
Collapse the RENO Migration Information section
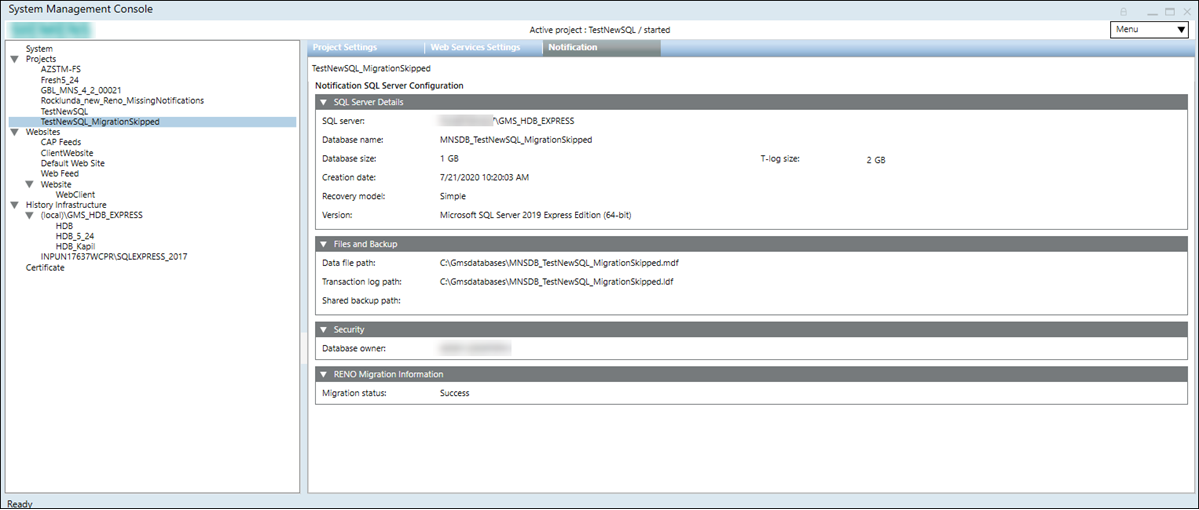324,374
